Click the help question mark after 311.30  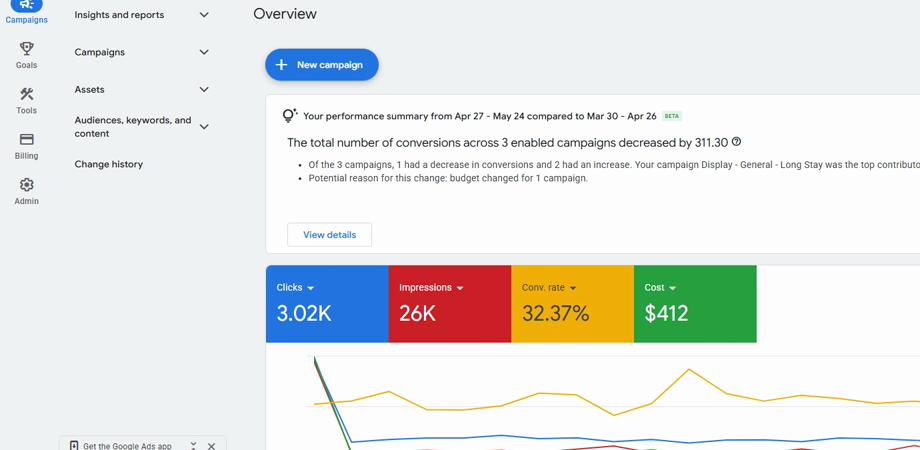coord(737,142)
